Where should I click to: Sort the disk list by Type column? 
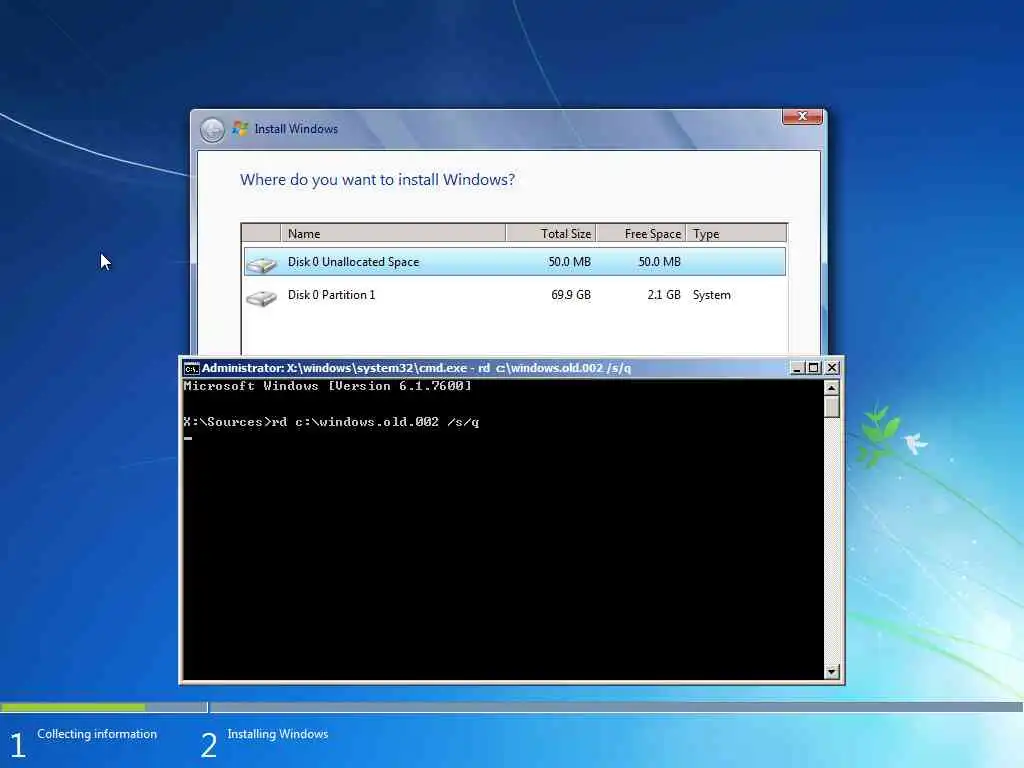click(736, 233)
